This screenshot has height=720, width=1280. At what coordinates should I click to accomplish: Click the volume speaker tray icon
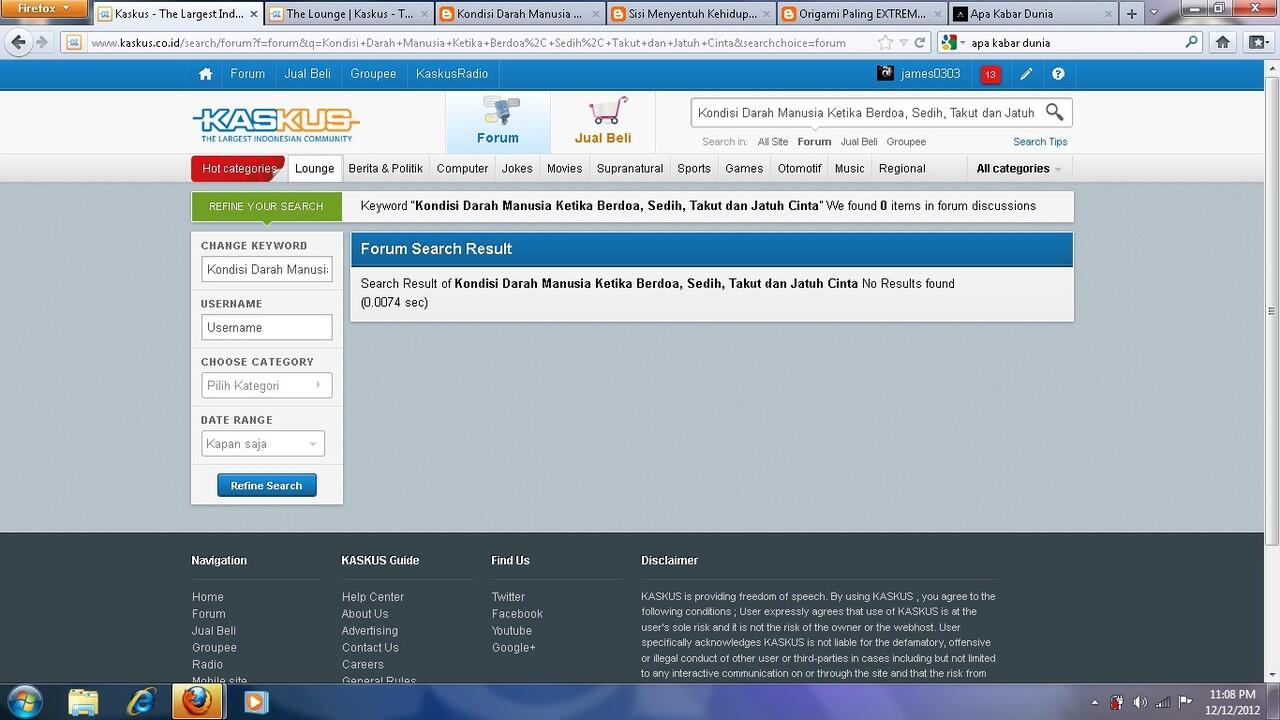pos(1139,702)
